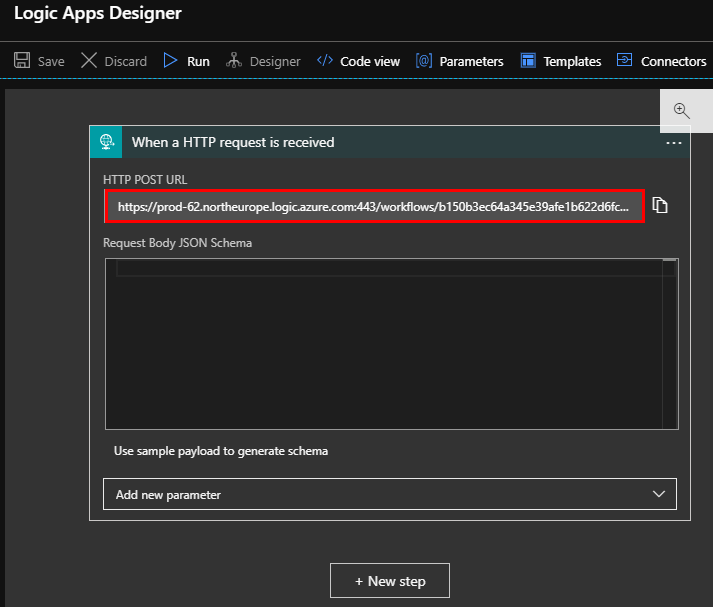Image resolution: width=713 pixels, height=607 pixels.
Task: Open the trigger card's ellipsis menu
Action: 673,143
